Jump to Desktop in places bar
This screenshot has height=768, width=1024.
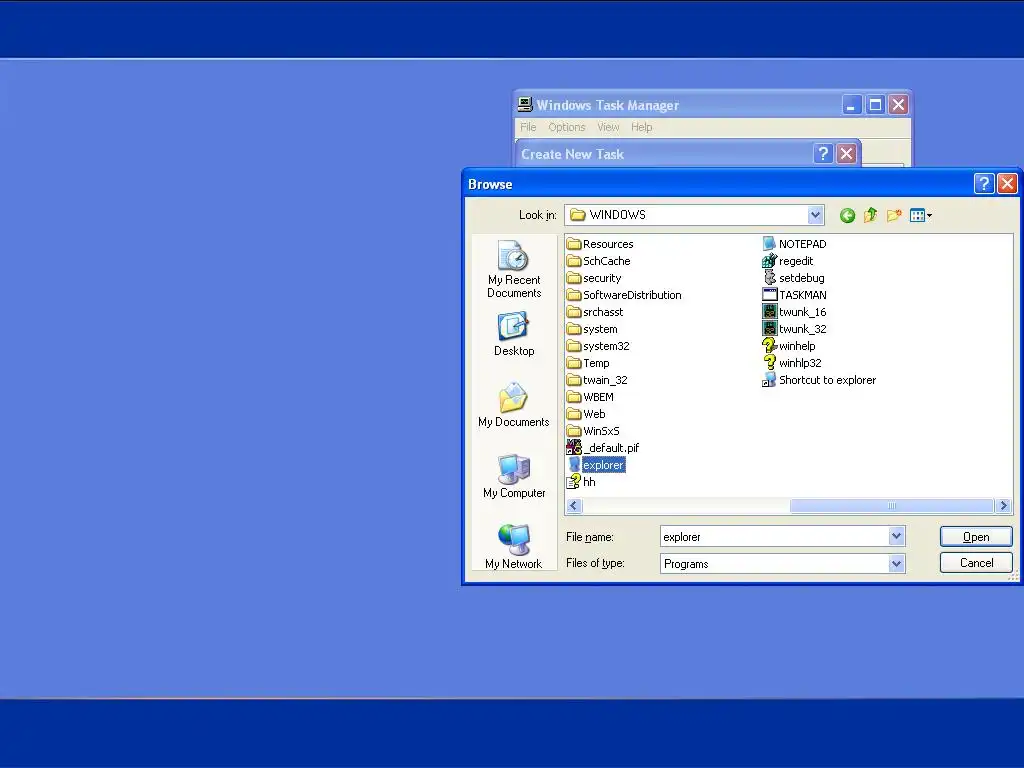[x=514, y=334]
